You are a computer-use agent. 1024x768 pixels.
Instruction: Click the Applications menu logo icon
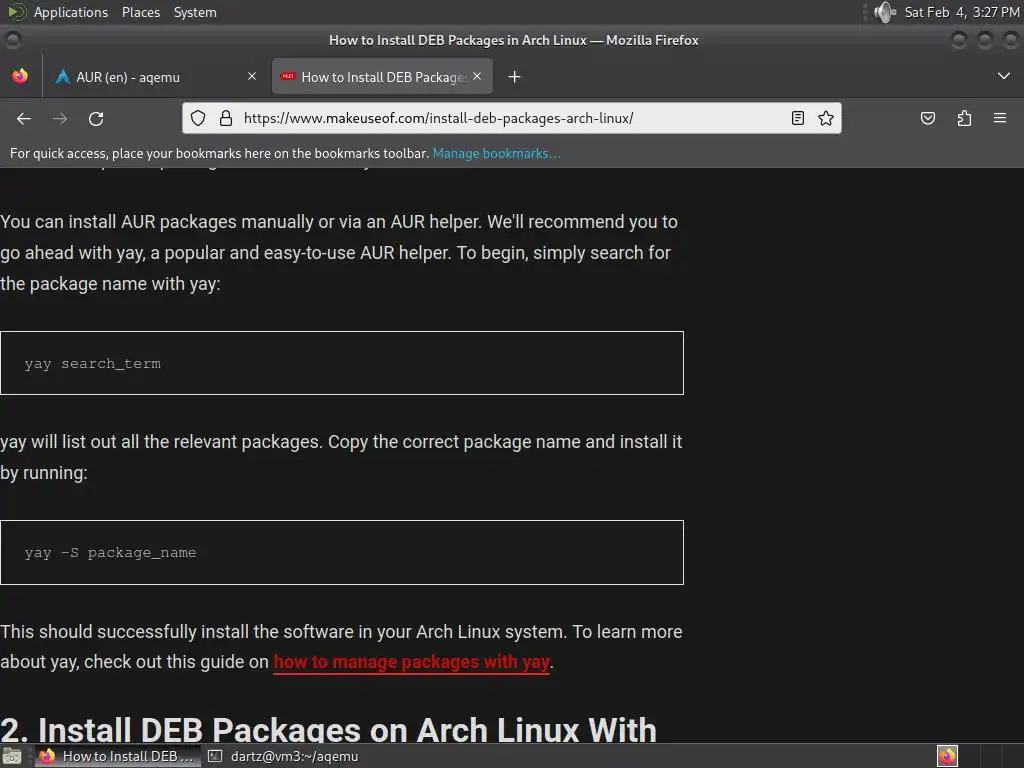pyautogui.click(x=16, y=12)
